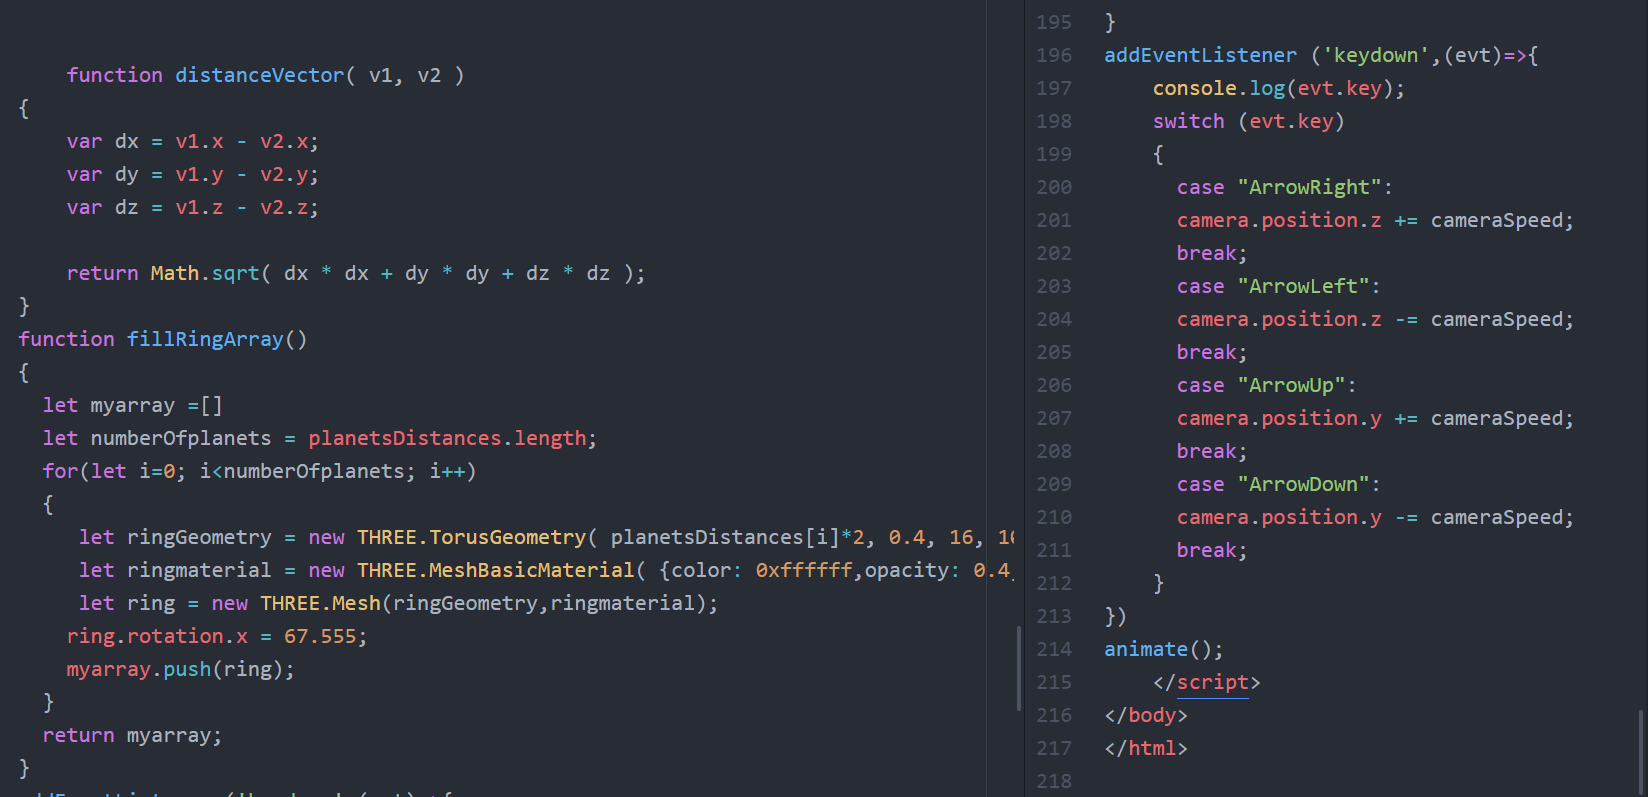Click the closing "</body>" tag
This screenshot has width=1648, height=797.
click(x=1146, y=715)
